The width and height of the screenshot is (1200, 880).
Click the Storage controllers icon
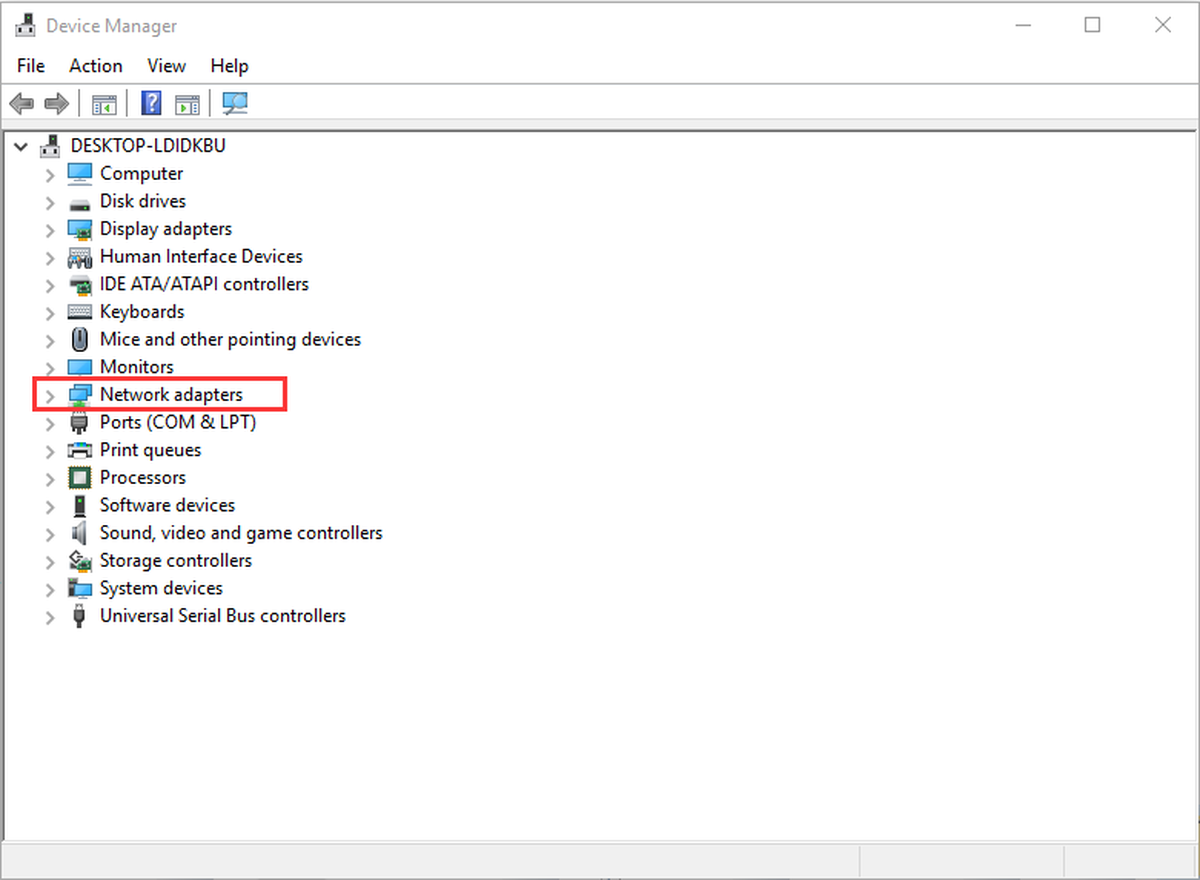[79, 561]
